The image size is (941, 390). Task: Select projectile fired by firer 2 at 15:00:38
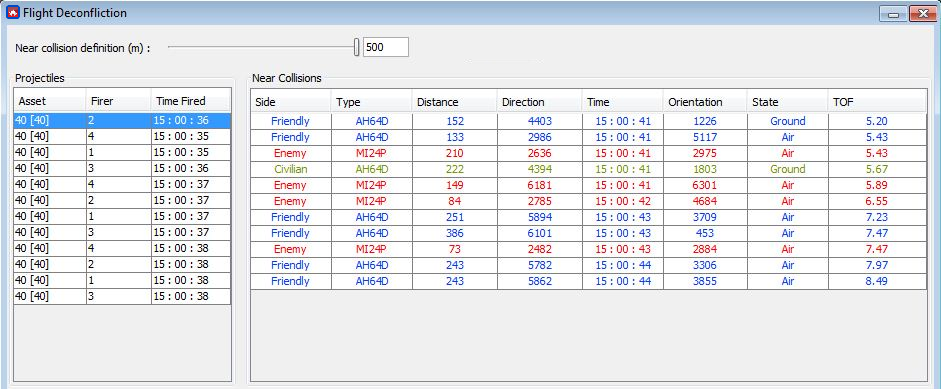(122, 265)
